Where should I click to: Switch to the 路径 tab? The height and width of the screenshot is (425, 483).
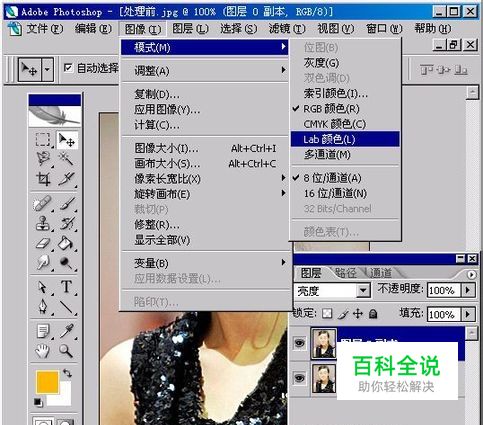point(345,273)
